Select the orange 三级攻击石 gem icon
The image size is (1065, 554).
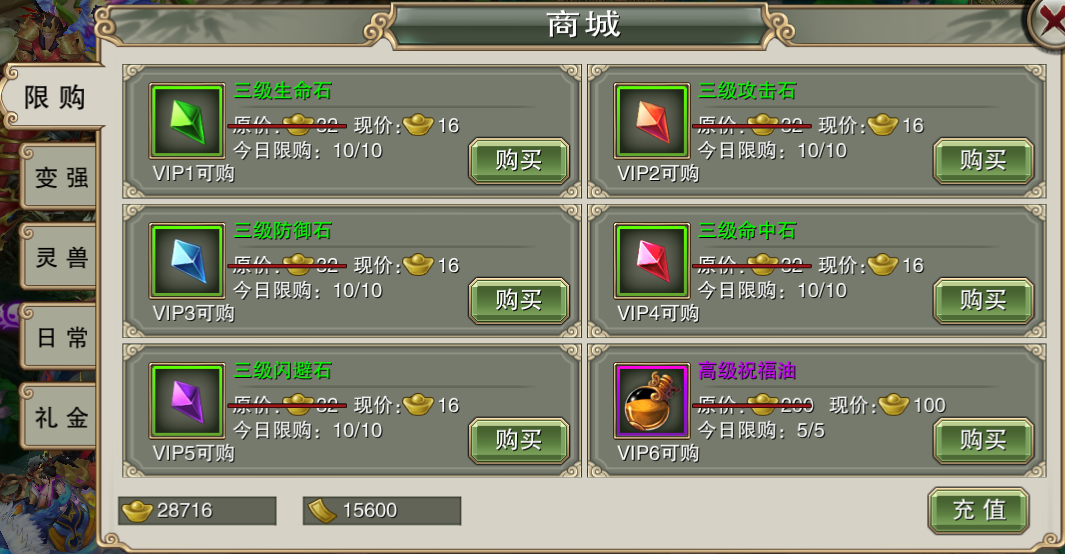pos(651,121)
